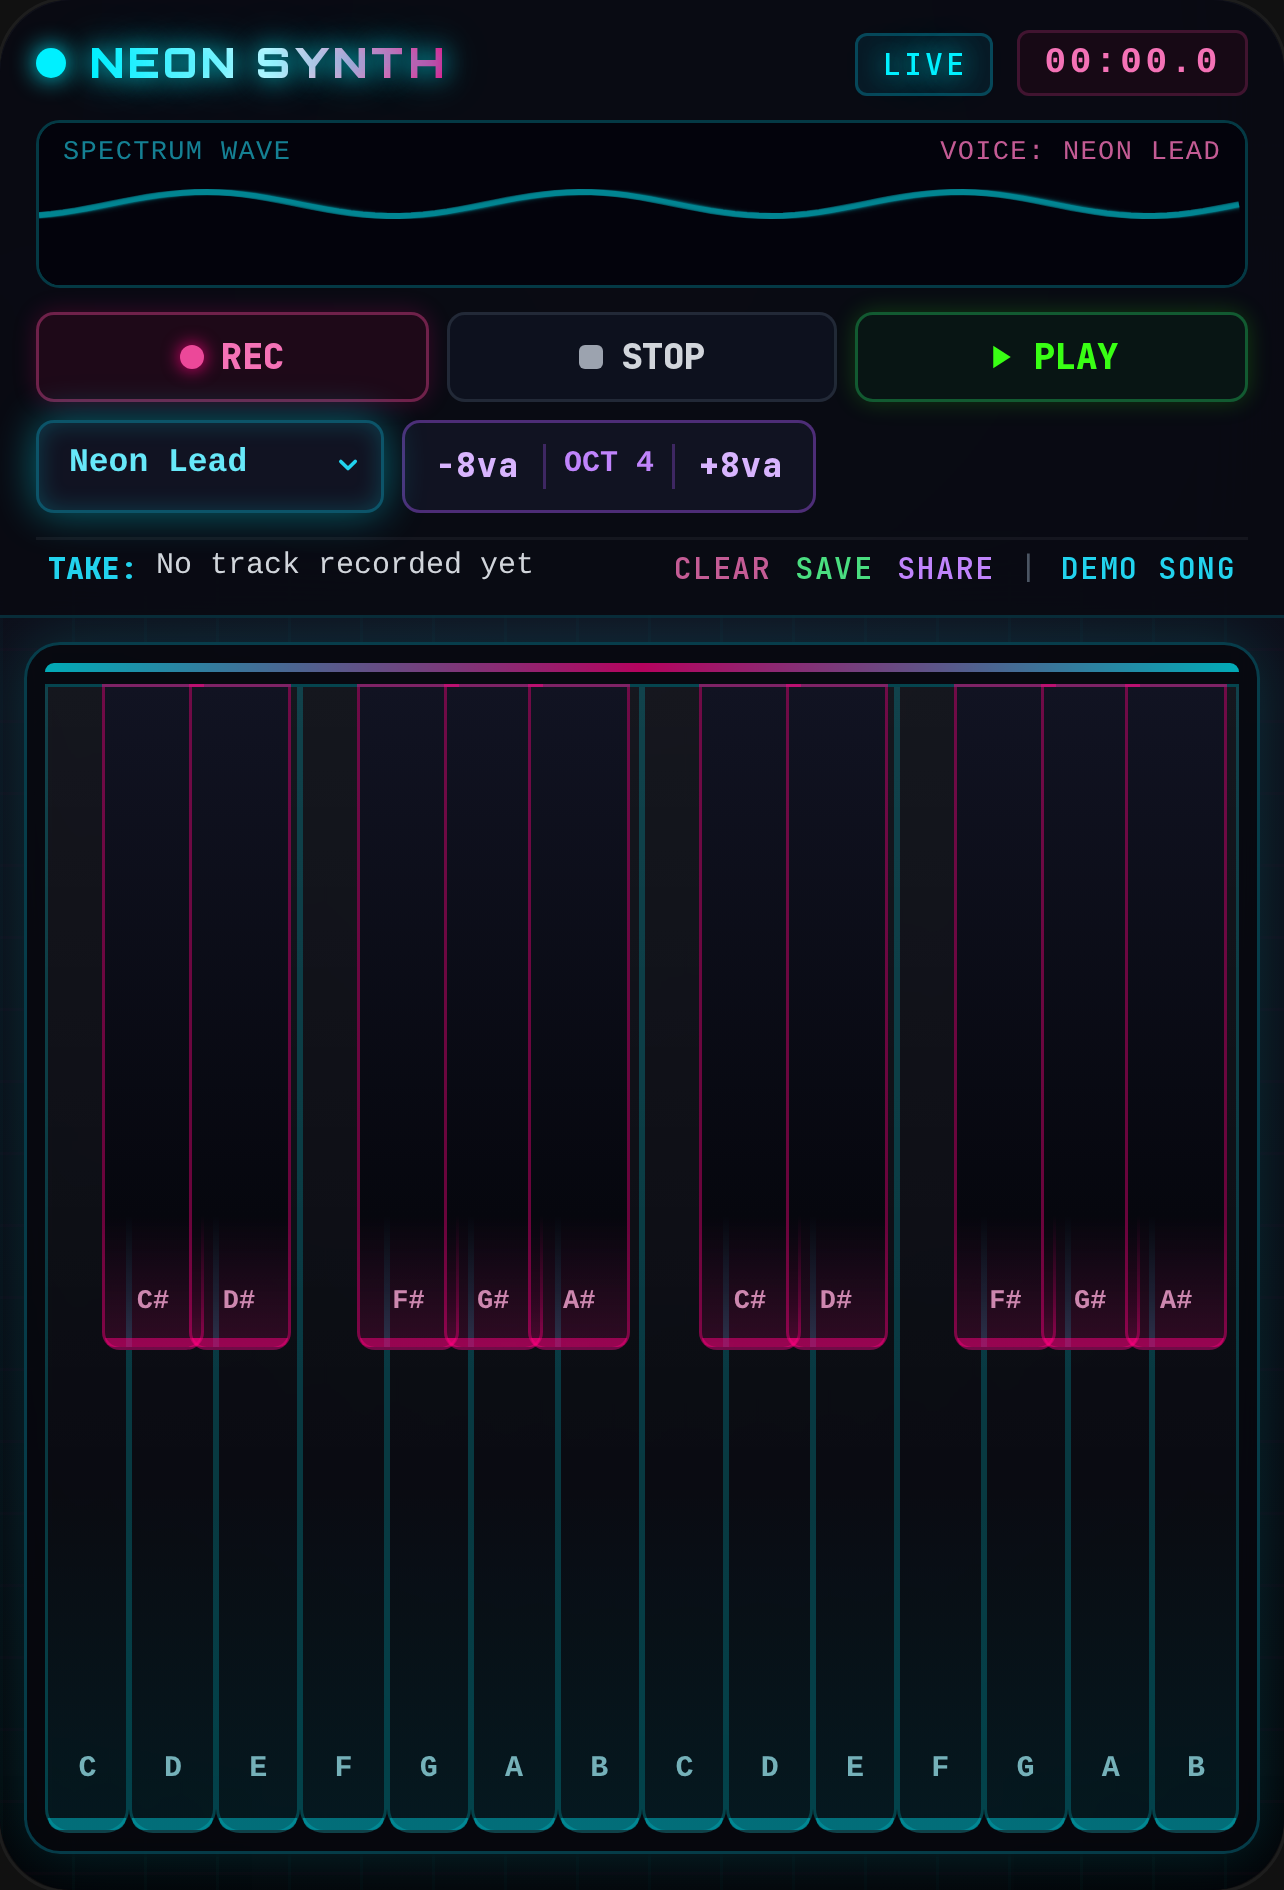Start recording with the REC button

click(232, 357)
